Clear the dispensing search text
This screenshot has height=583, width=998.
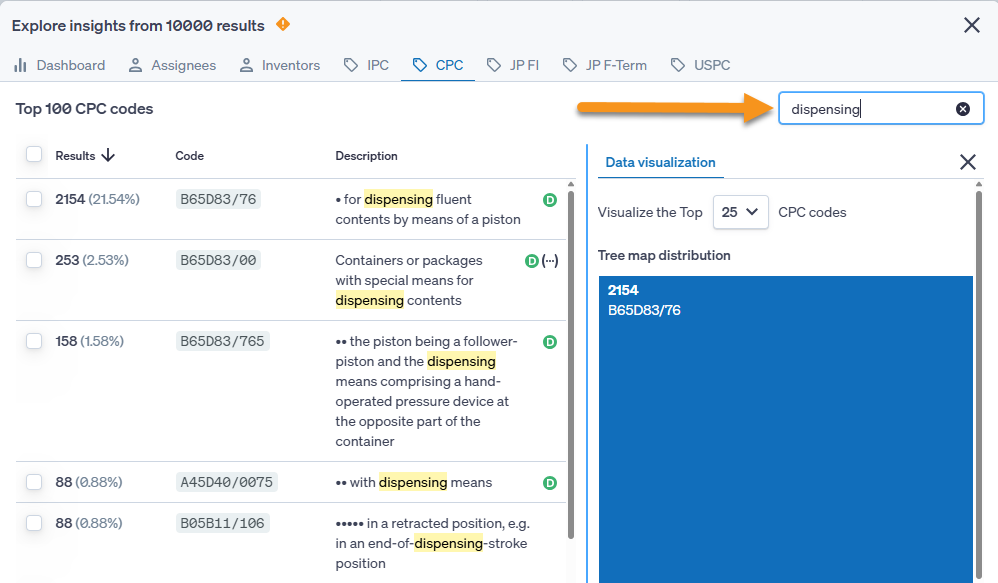pyautogui.click(x=962, y=109)
